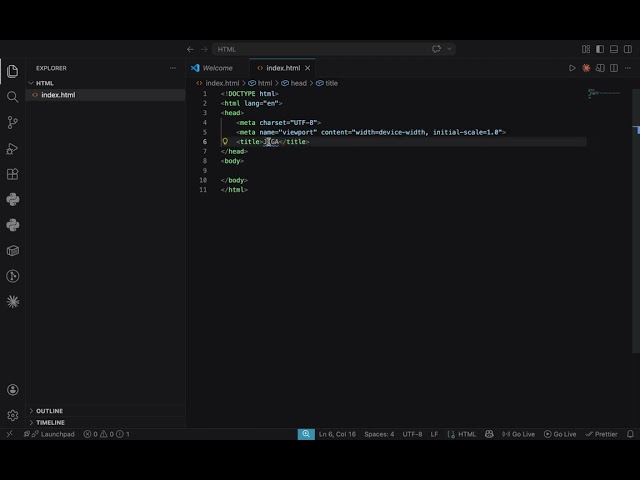The image size is (640, 480).
Task: Click the Copilot status icon in status bar
Action: 489,434
